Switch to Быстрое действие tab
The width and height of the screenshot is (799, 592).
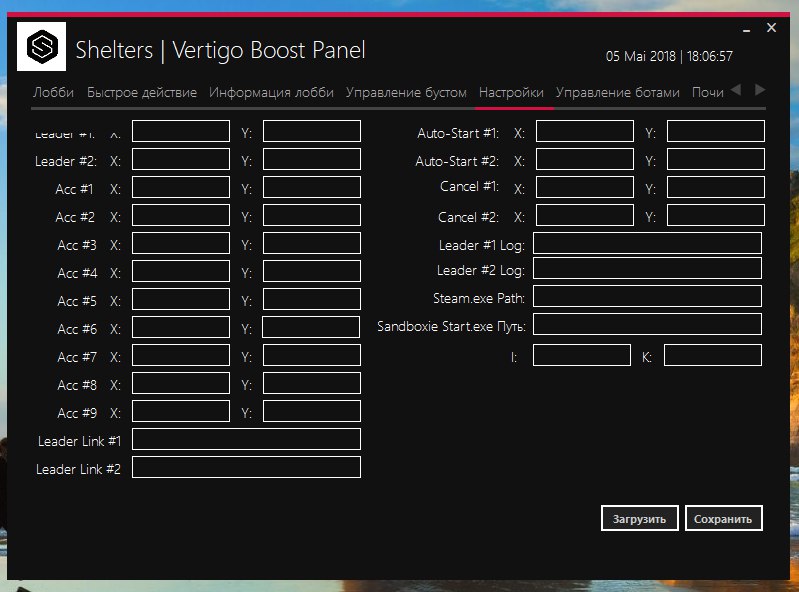pos(142,93)
